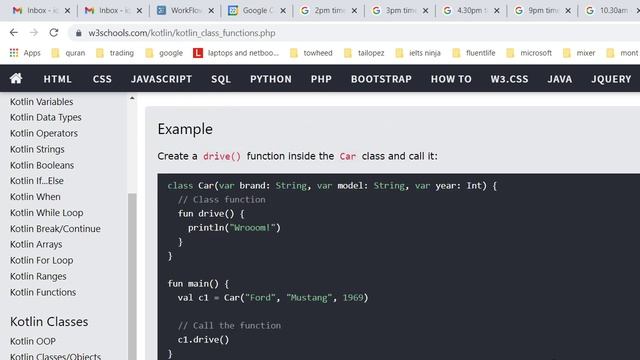Close the first Gmail Inbox tab
This screenshot has height=360, width=640.
pyautogui.click(x=67, y=11)
